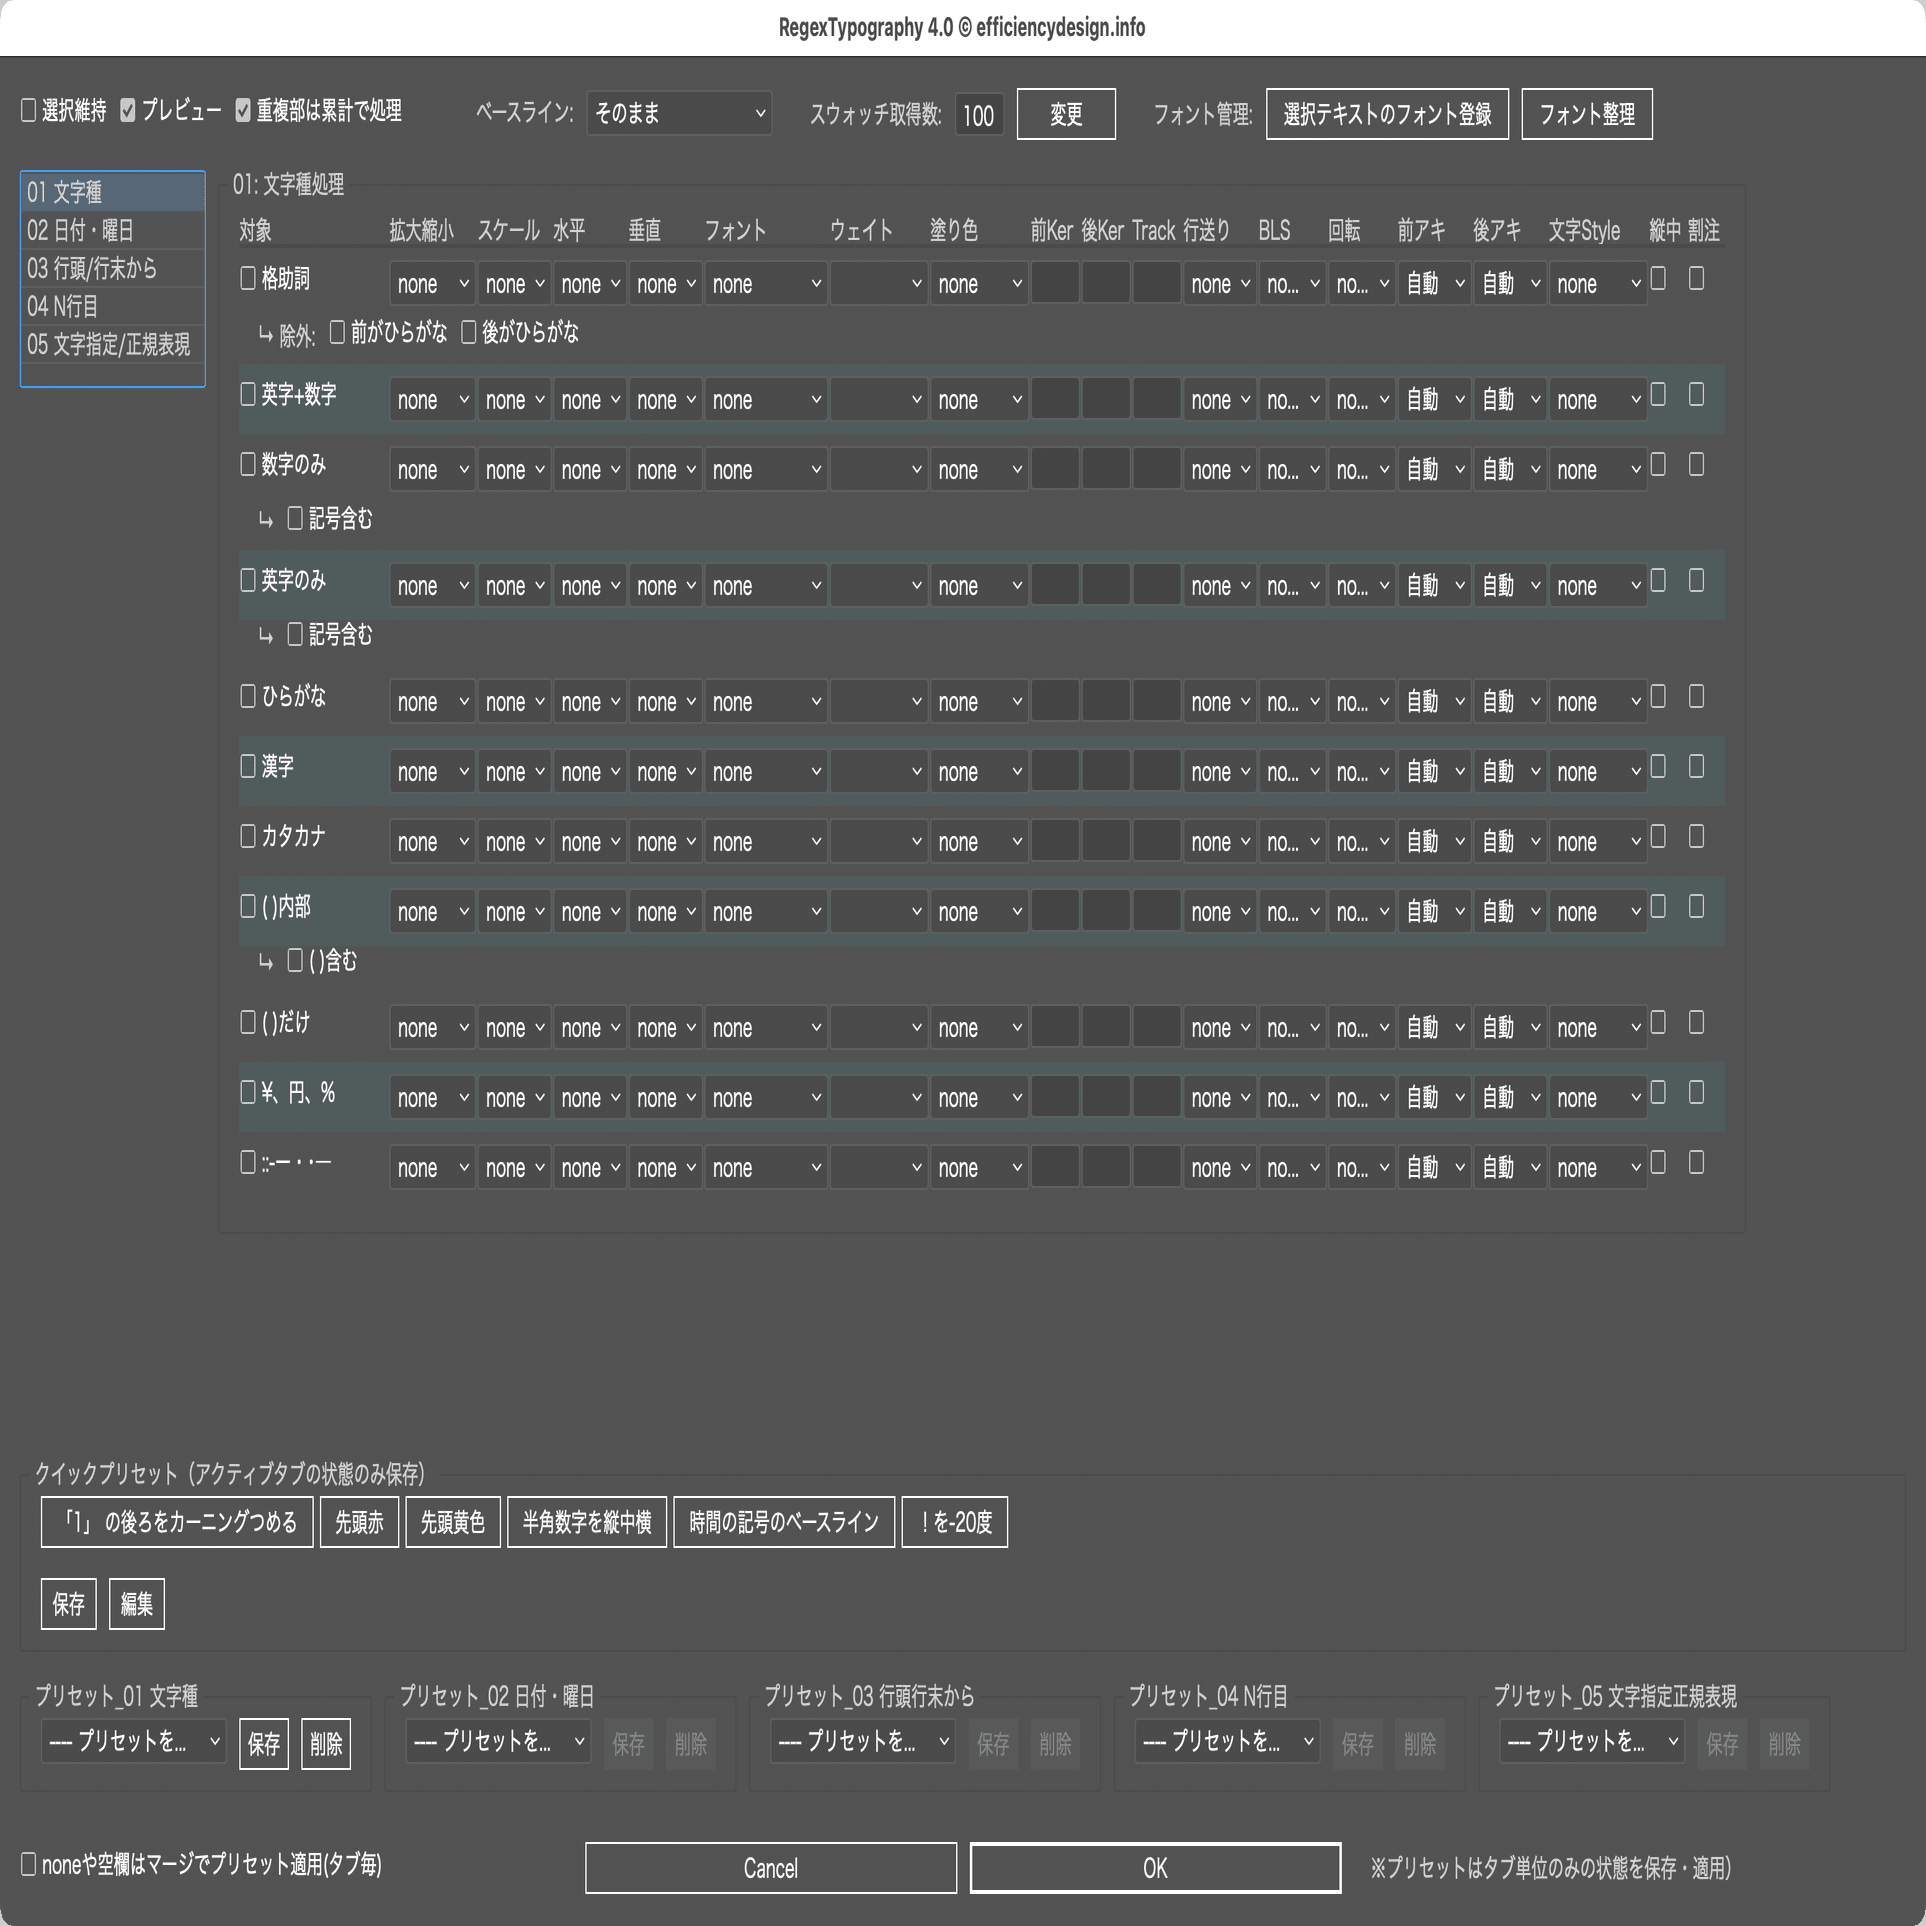Select the 05 文字指定/正規表現 tab
Image resolution: width=1926 pixels, height=1926 pixels.
click(x=110, y=347)
